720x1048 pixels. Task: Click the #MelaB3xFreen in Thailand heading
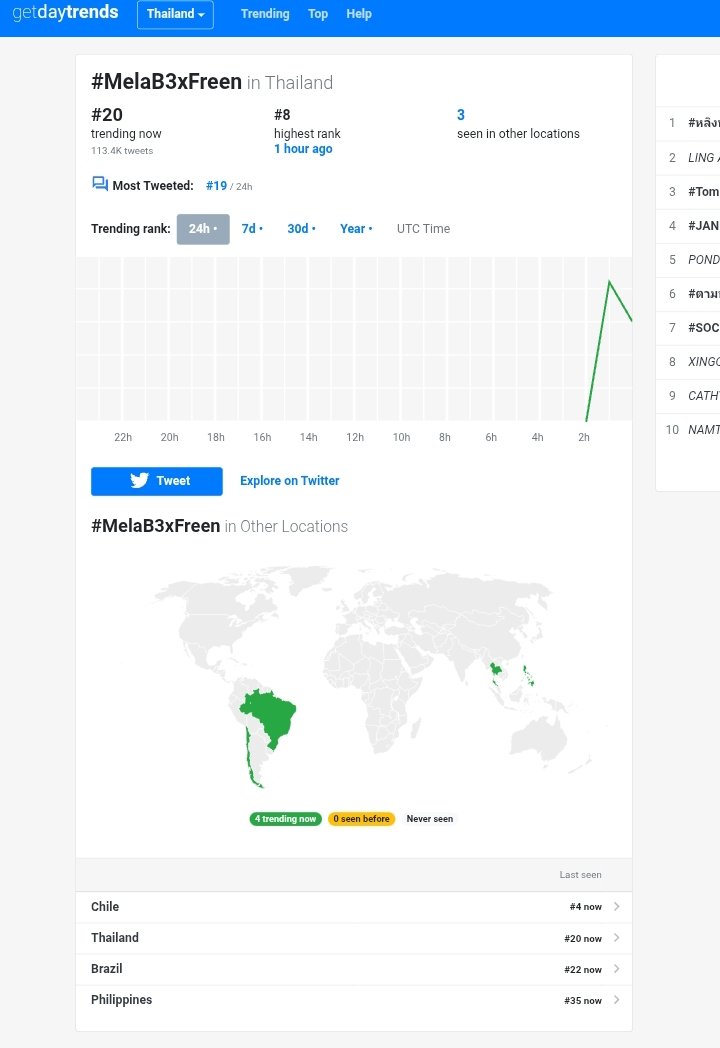(x=212, y=82)
